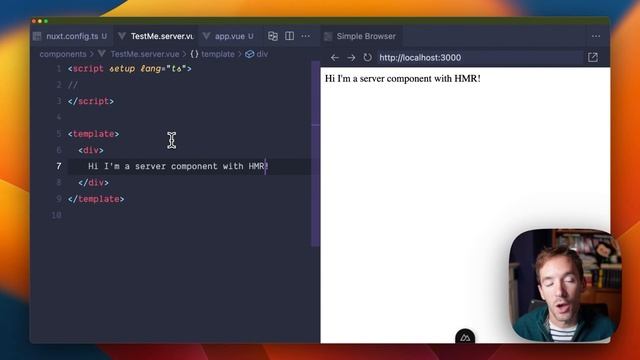The width and height of the screenshot is (640, 360).
Task: Click the Simple Browser tab icon
Action: 328,36
